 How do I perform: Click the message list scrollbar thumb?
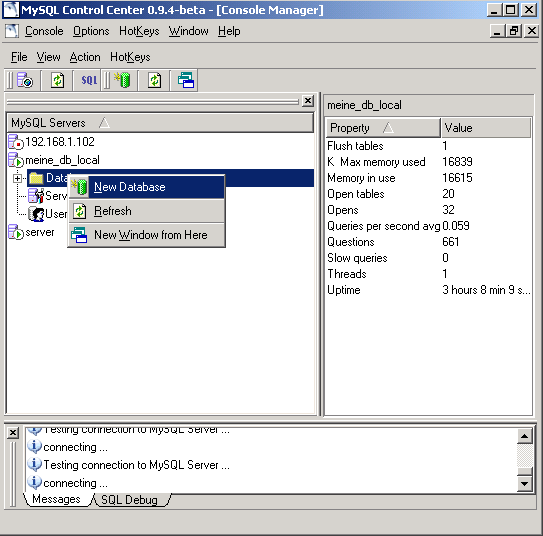(x=524, y=472)
